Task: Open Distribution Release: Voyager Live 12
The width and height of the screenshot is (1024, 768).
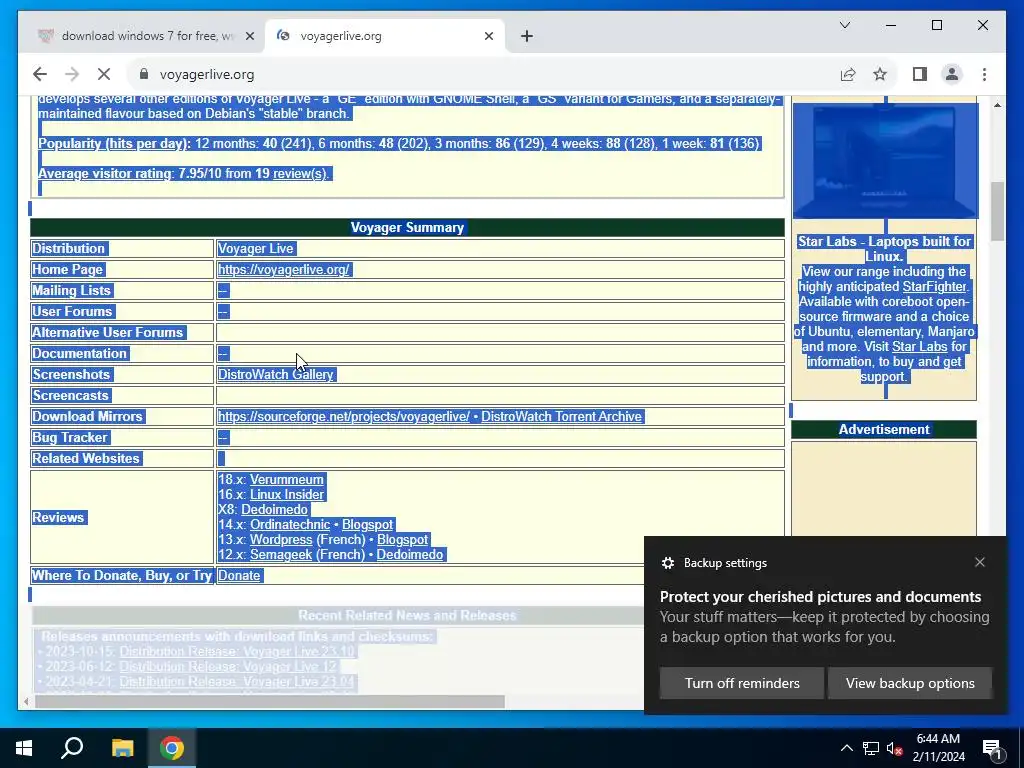Action: click(228, 666)
